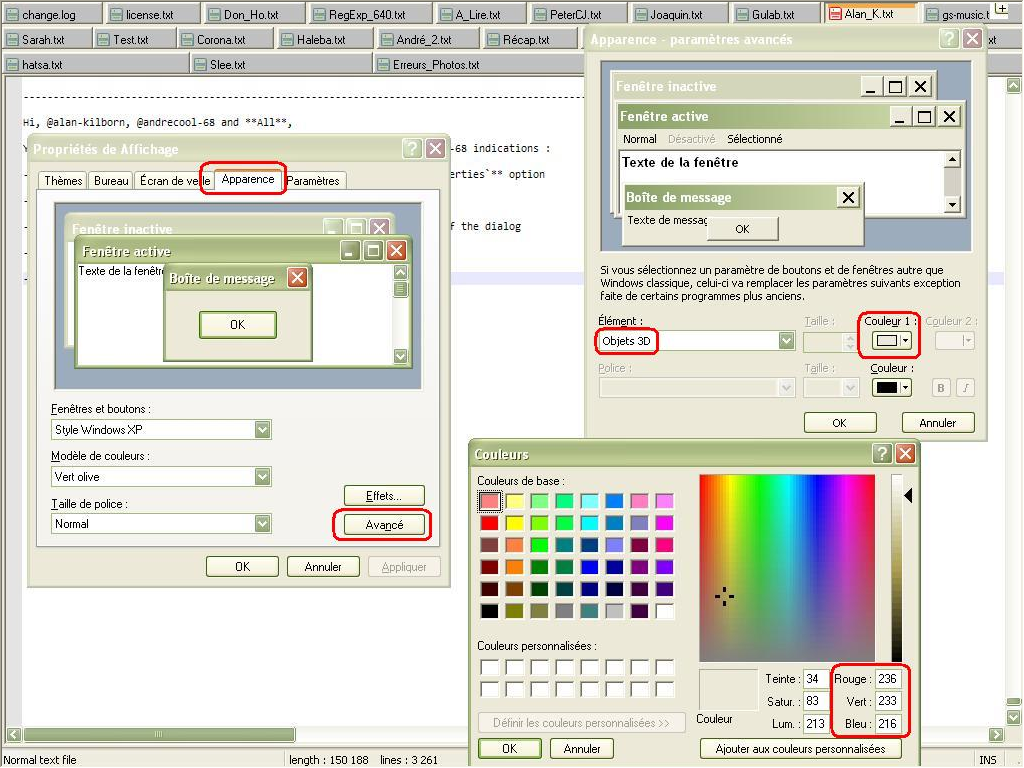Click the Lum. field showing 213
Image resolution: width=1024 pixels, height=768 pixels.
(814, 724)
